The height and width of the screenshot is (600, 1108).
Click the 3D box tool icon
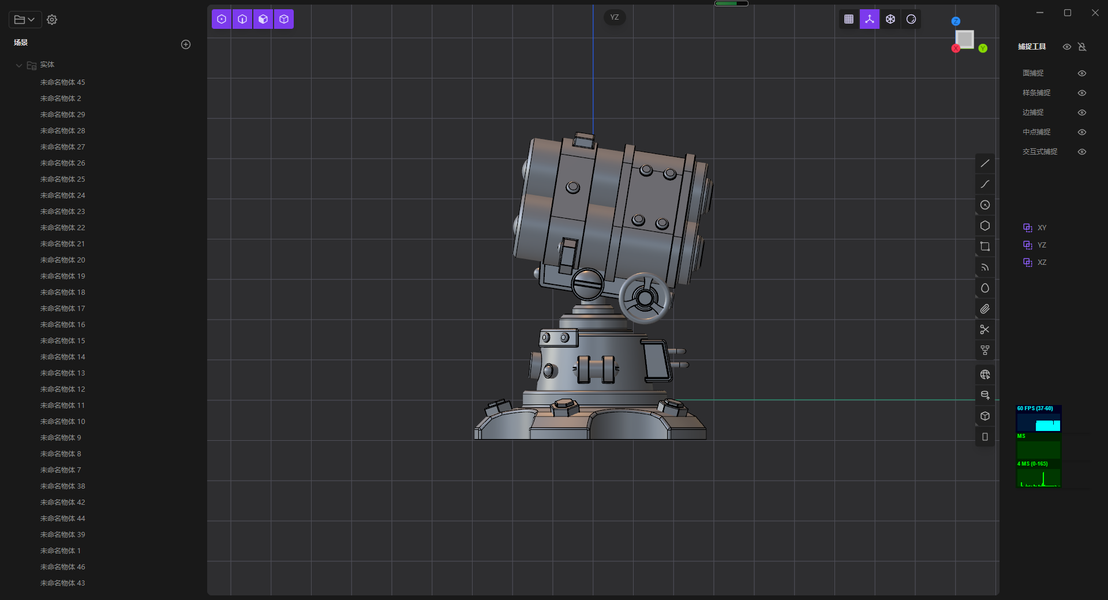click(985, 416)
